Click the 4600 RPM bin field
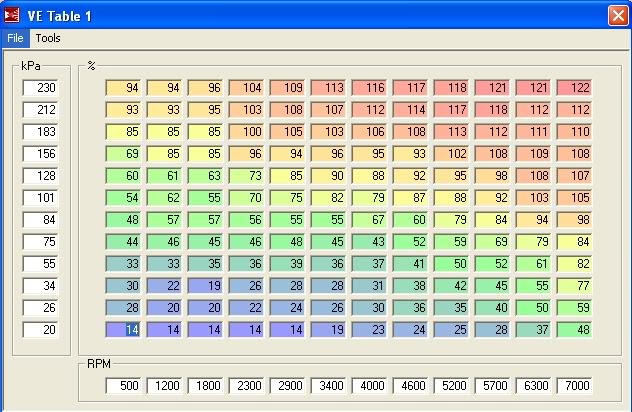Viewport: 632px width, 412px height. (411, 386)
